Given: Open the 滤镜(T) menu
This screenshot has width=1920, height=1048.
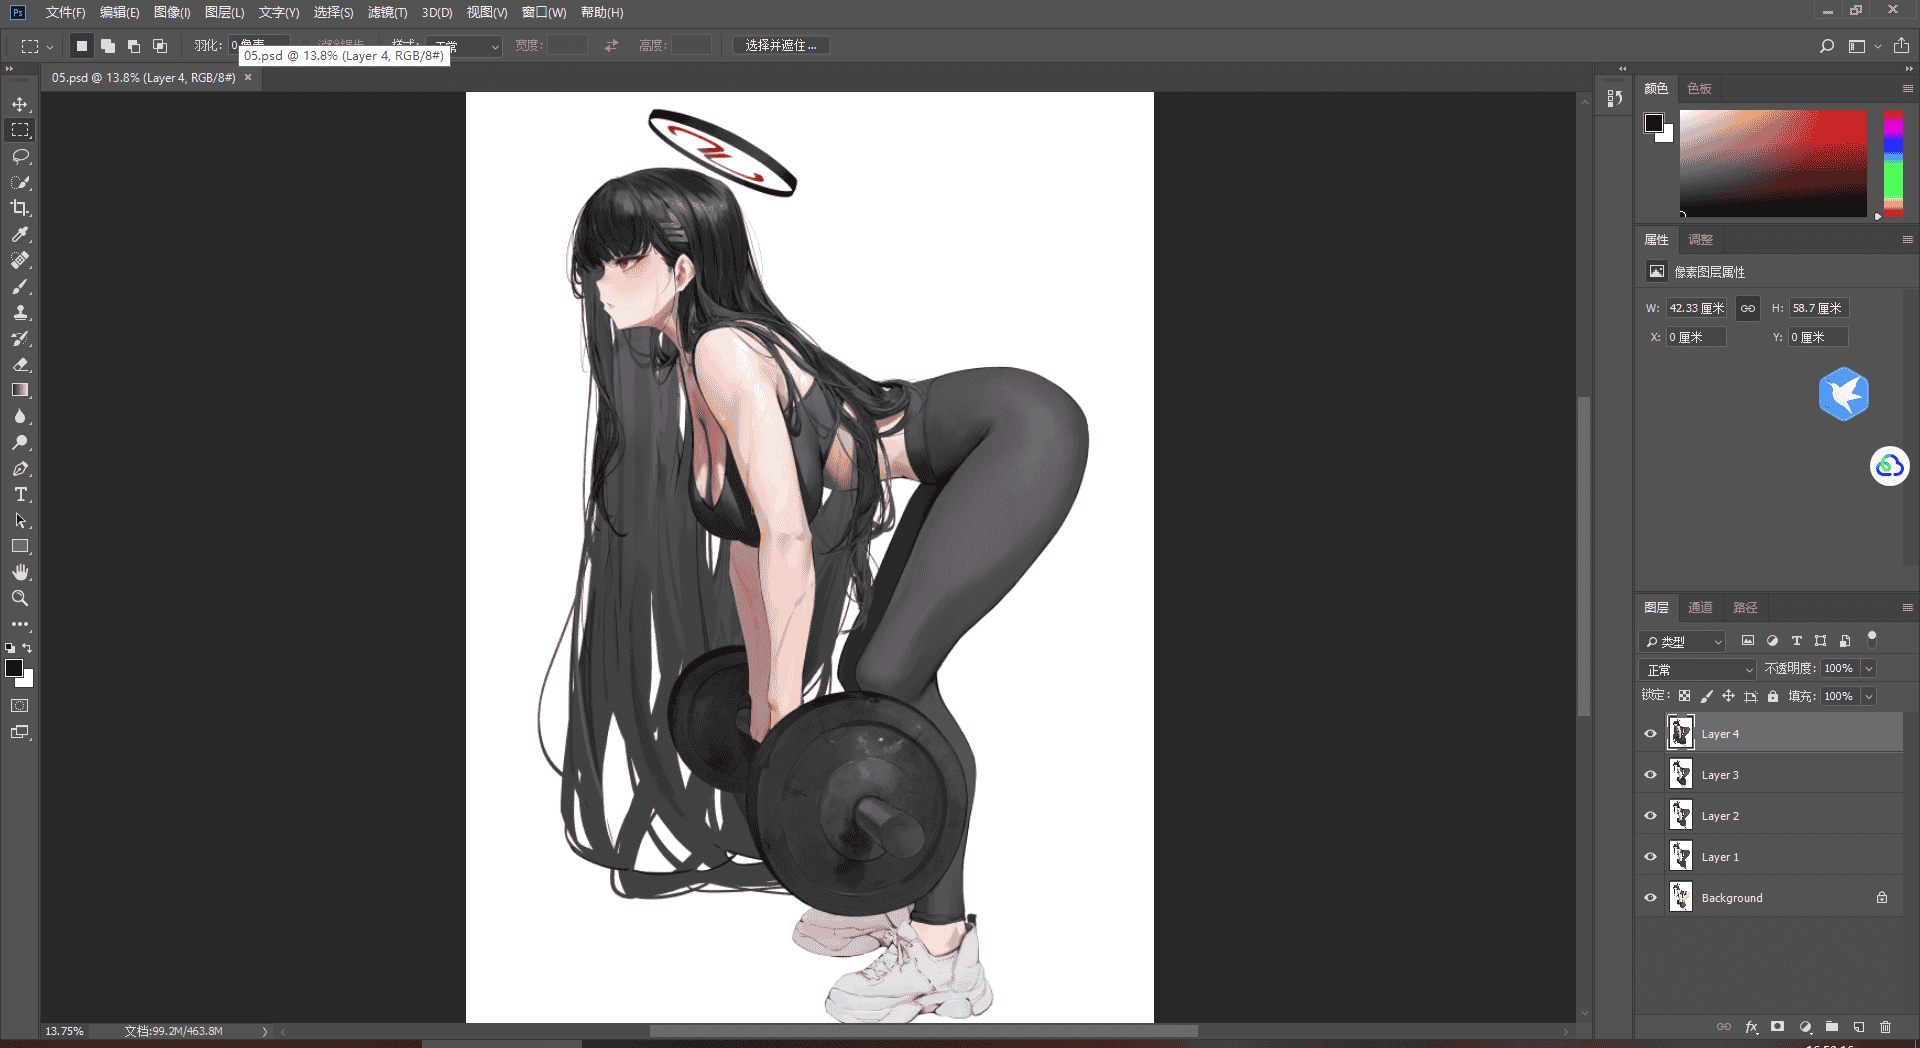Looking at the screenshot, I should (387, 12).
